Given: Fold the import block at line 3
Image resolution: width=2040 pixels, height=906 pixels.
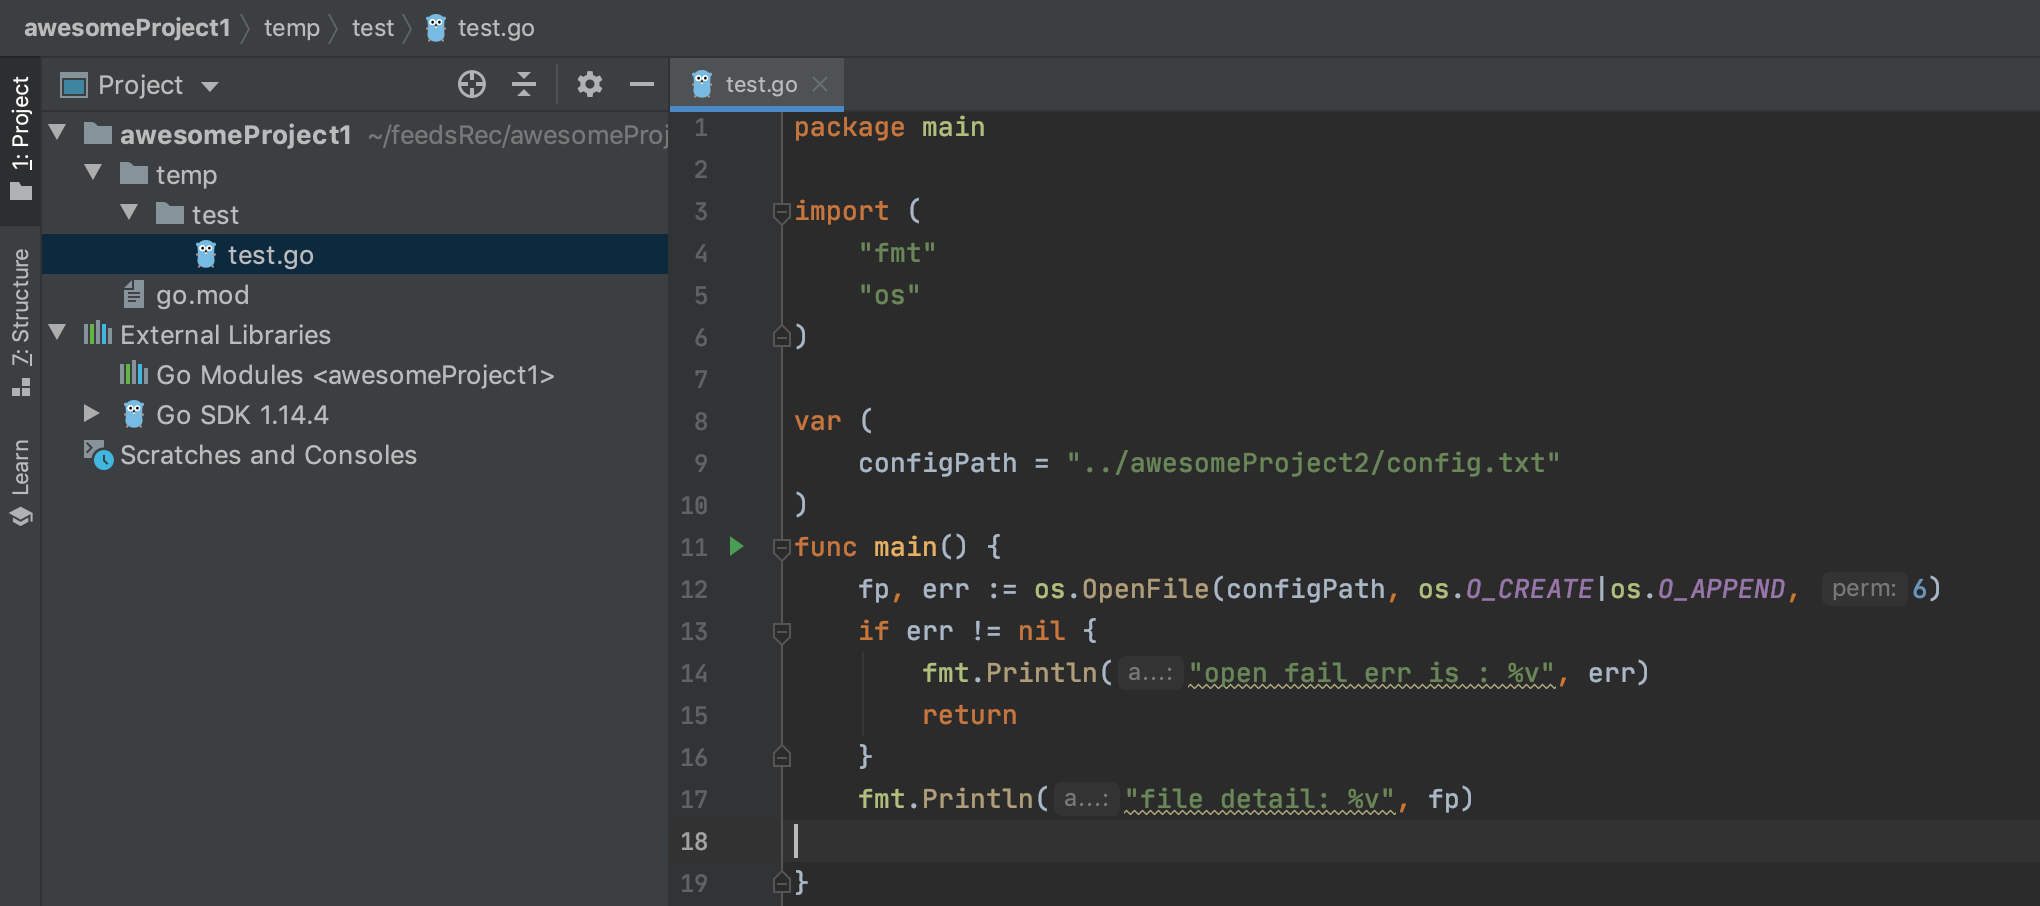Looking at the screenshot, I should point(782,211).
